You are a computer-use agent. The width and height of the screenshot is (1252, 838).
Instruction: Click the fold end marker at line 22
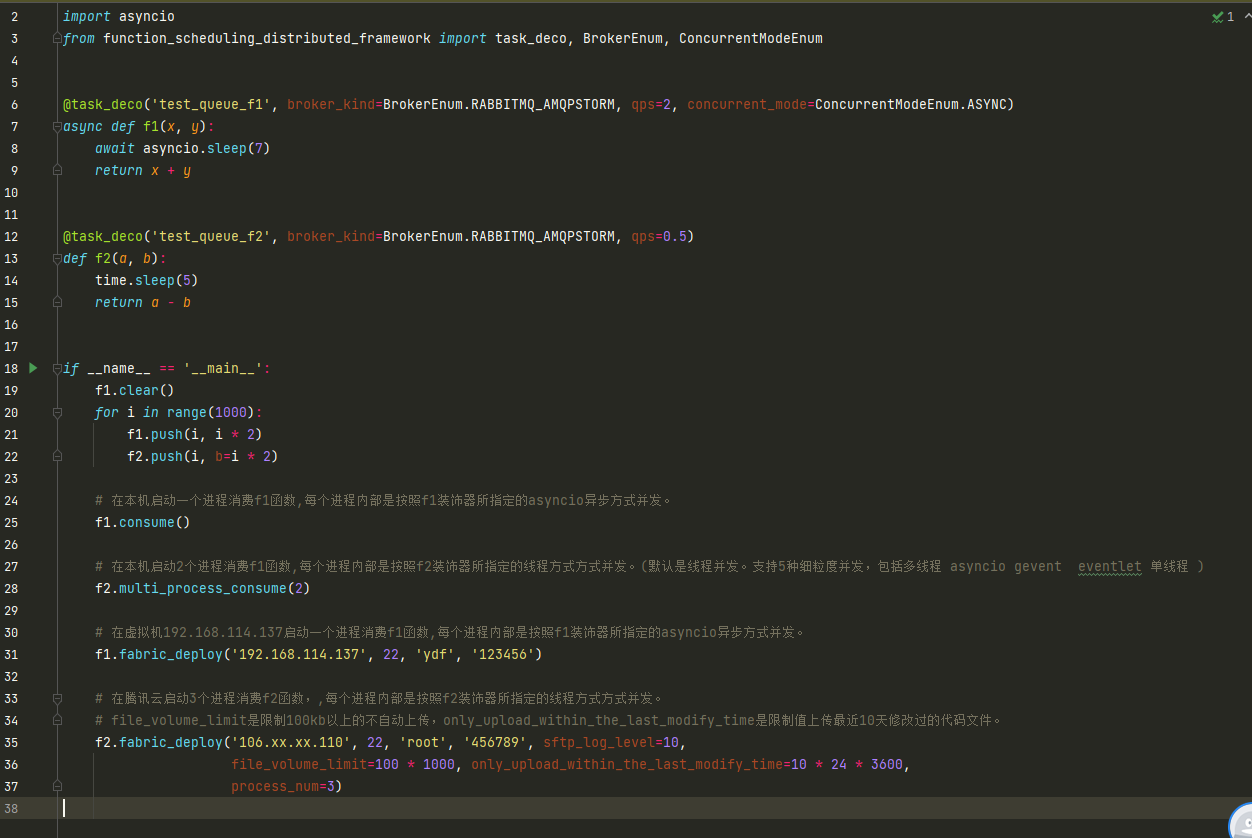coord(57,456)
